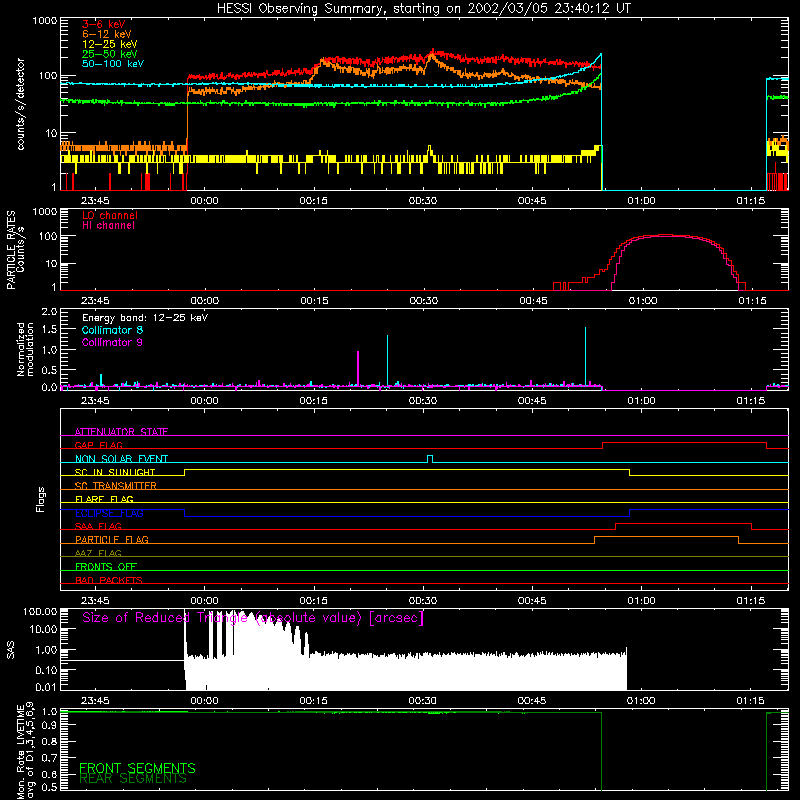Image resolution: width=800 pixels, height=800 pixels.
Task: Click the 23:45 tick label under particle rates plot
Action: click(x=95, y=301)
